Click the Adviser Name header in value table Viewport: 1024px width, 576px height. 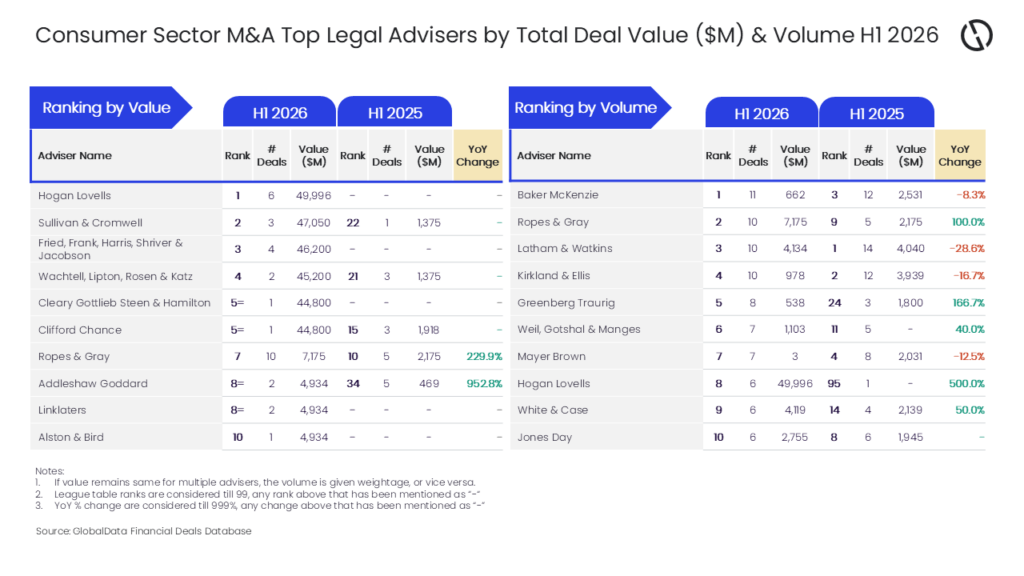click(x=74, y=155)
